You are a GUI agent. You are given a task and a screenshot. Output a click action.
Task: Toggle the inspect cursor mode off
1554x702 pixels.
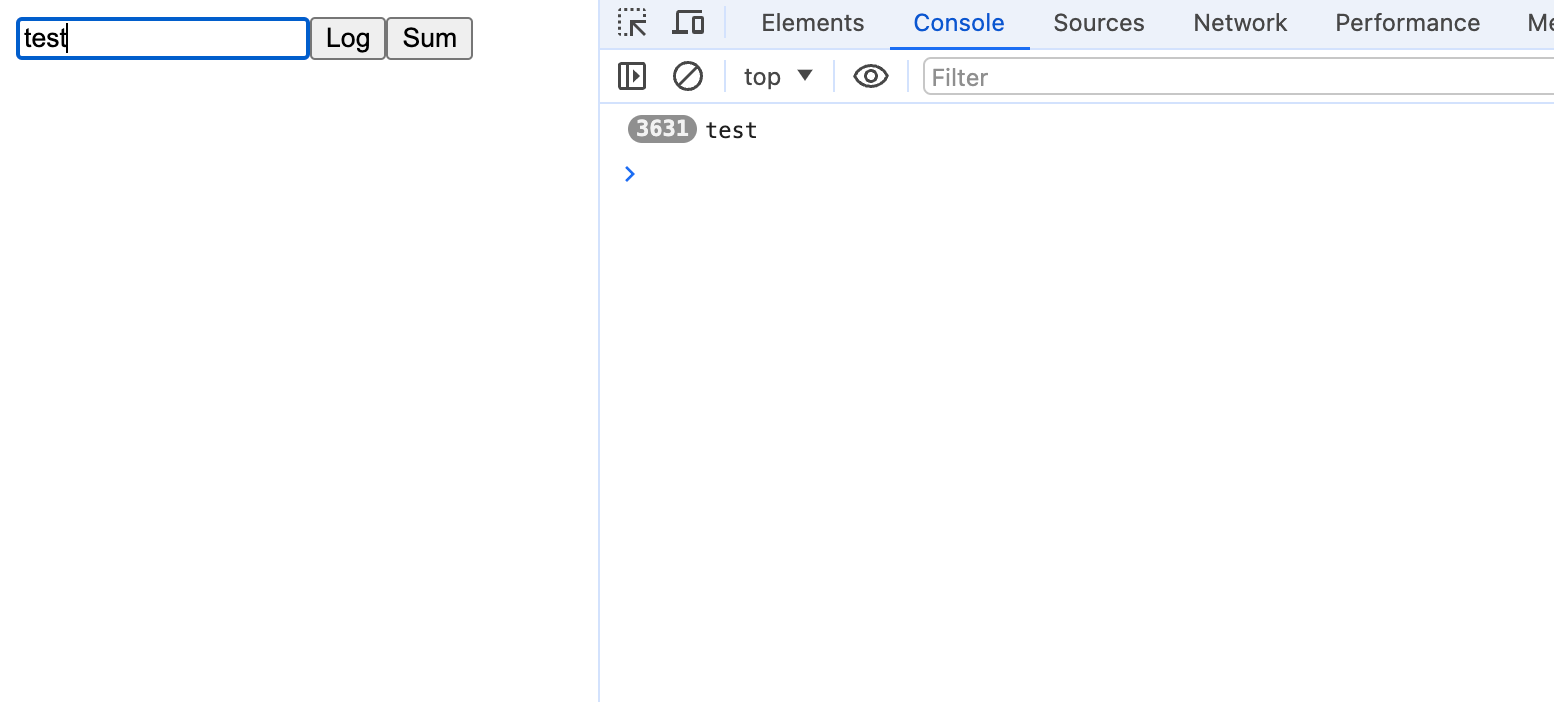632,22
